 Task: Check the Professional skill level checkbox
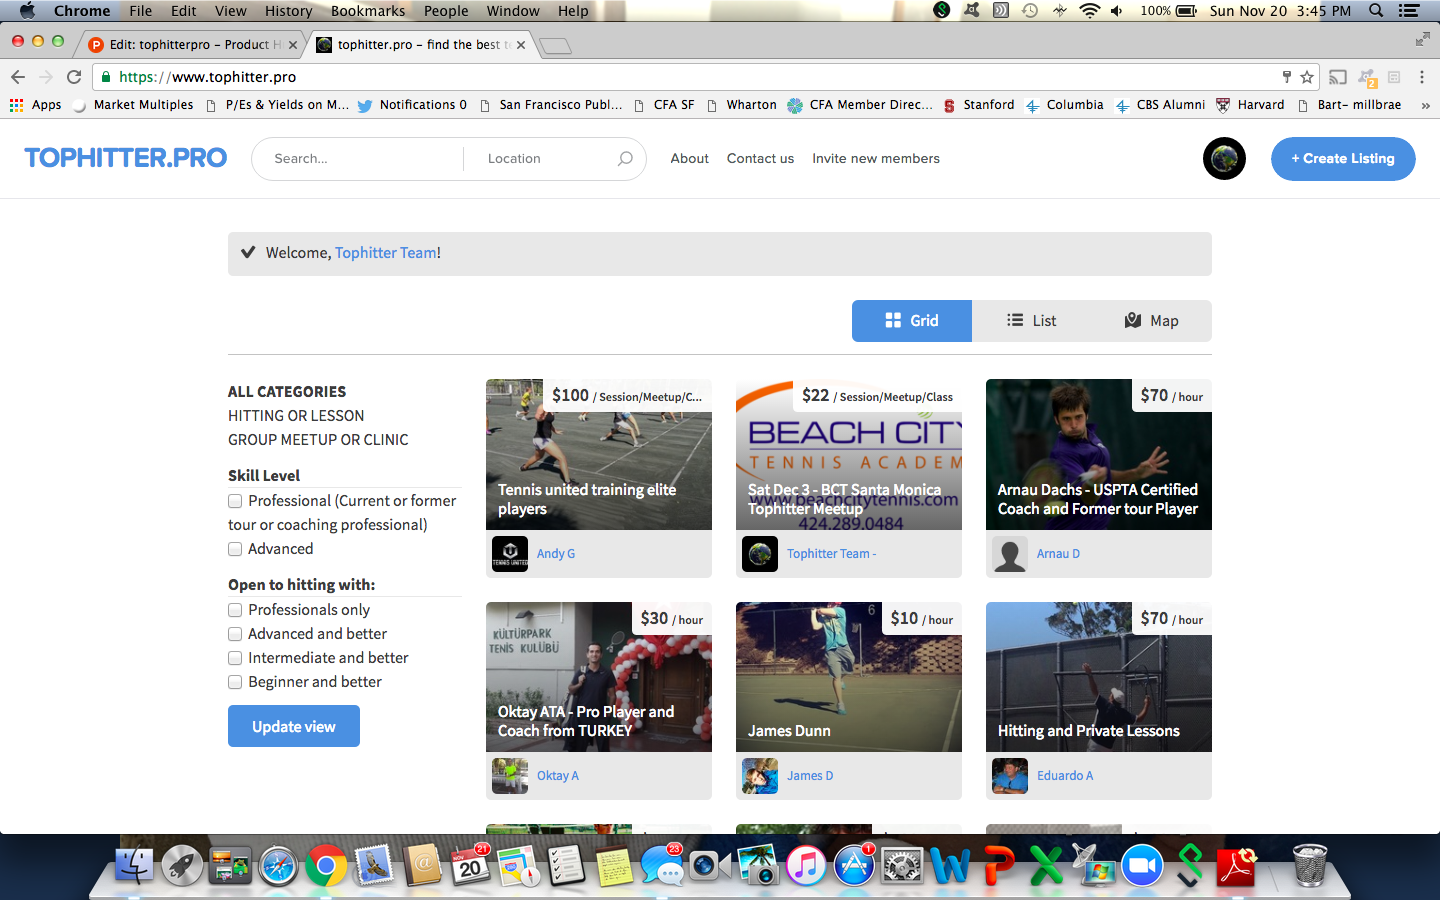235,501
